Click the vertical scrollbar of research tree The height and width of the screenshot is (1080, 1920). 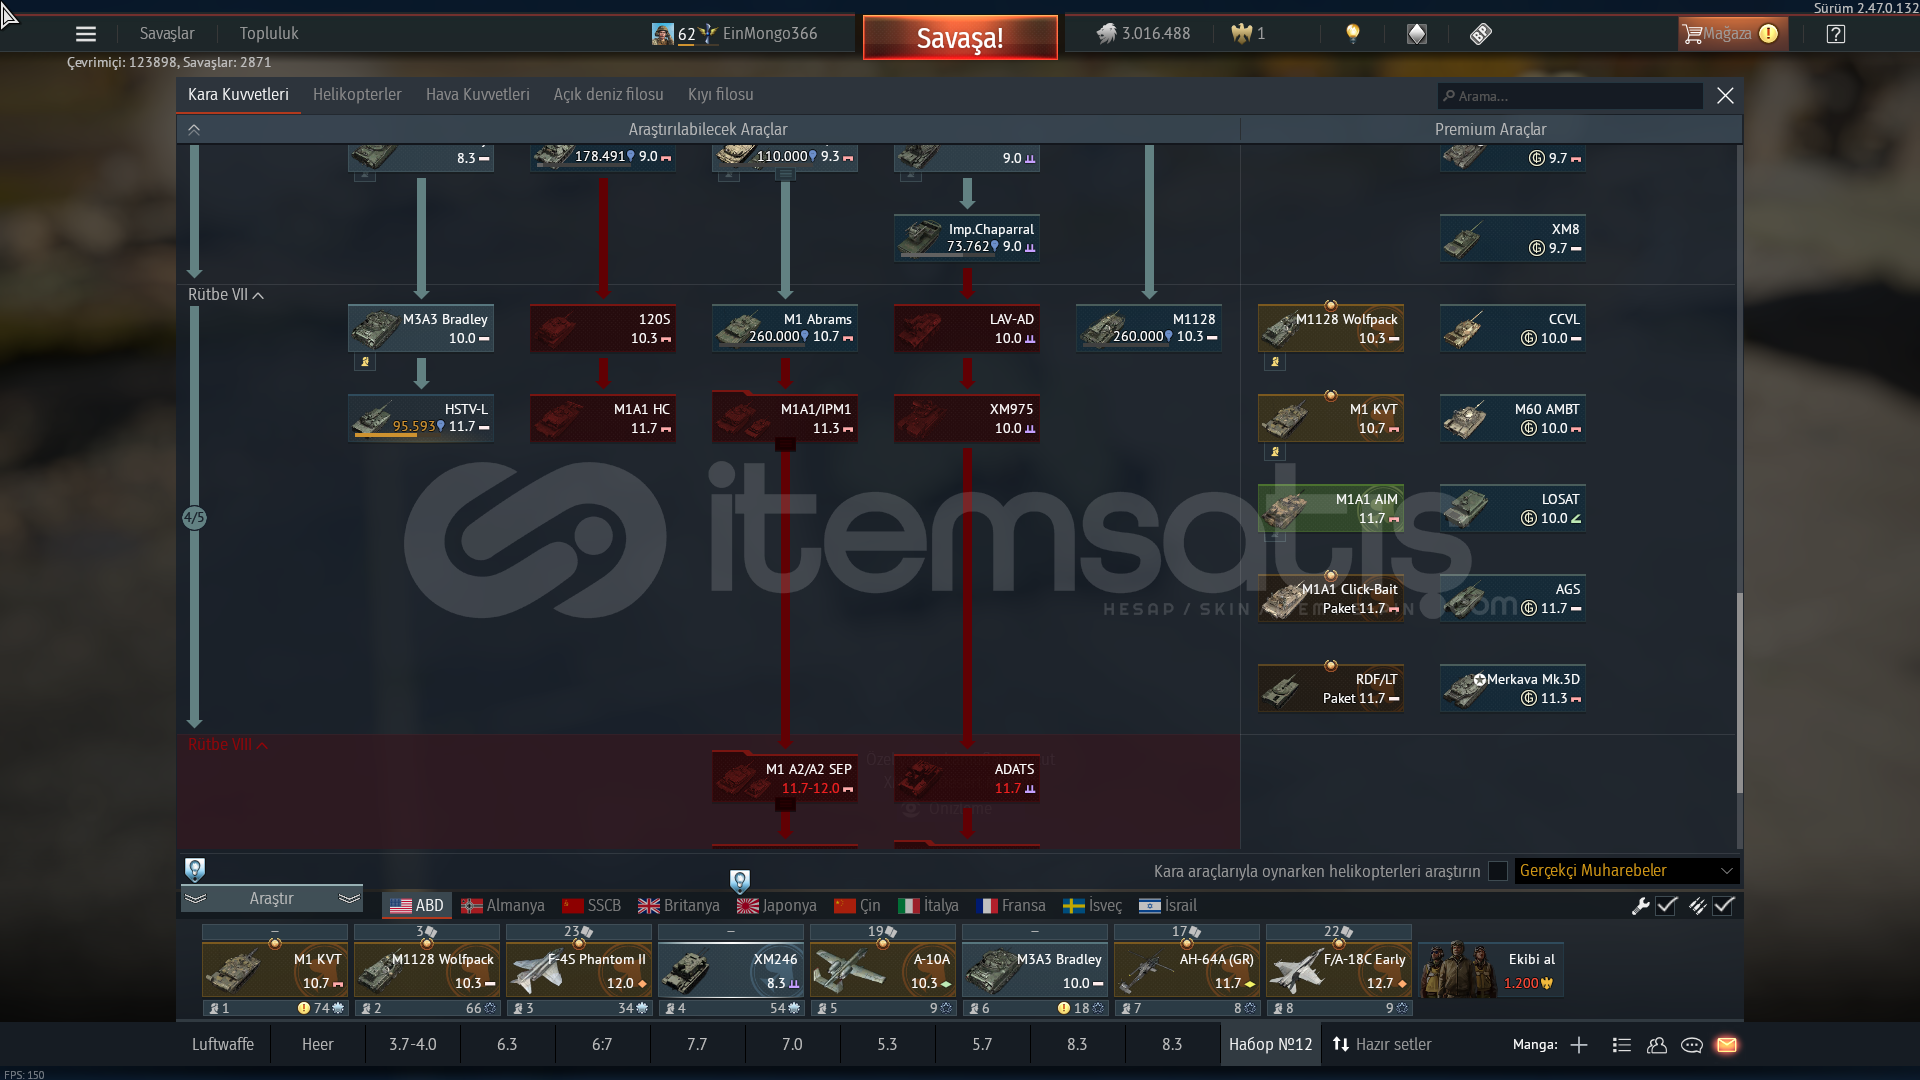tap(1739, 693)
